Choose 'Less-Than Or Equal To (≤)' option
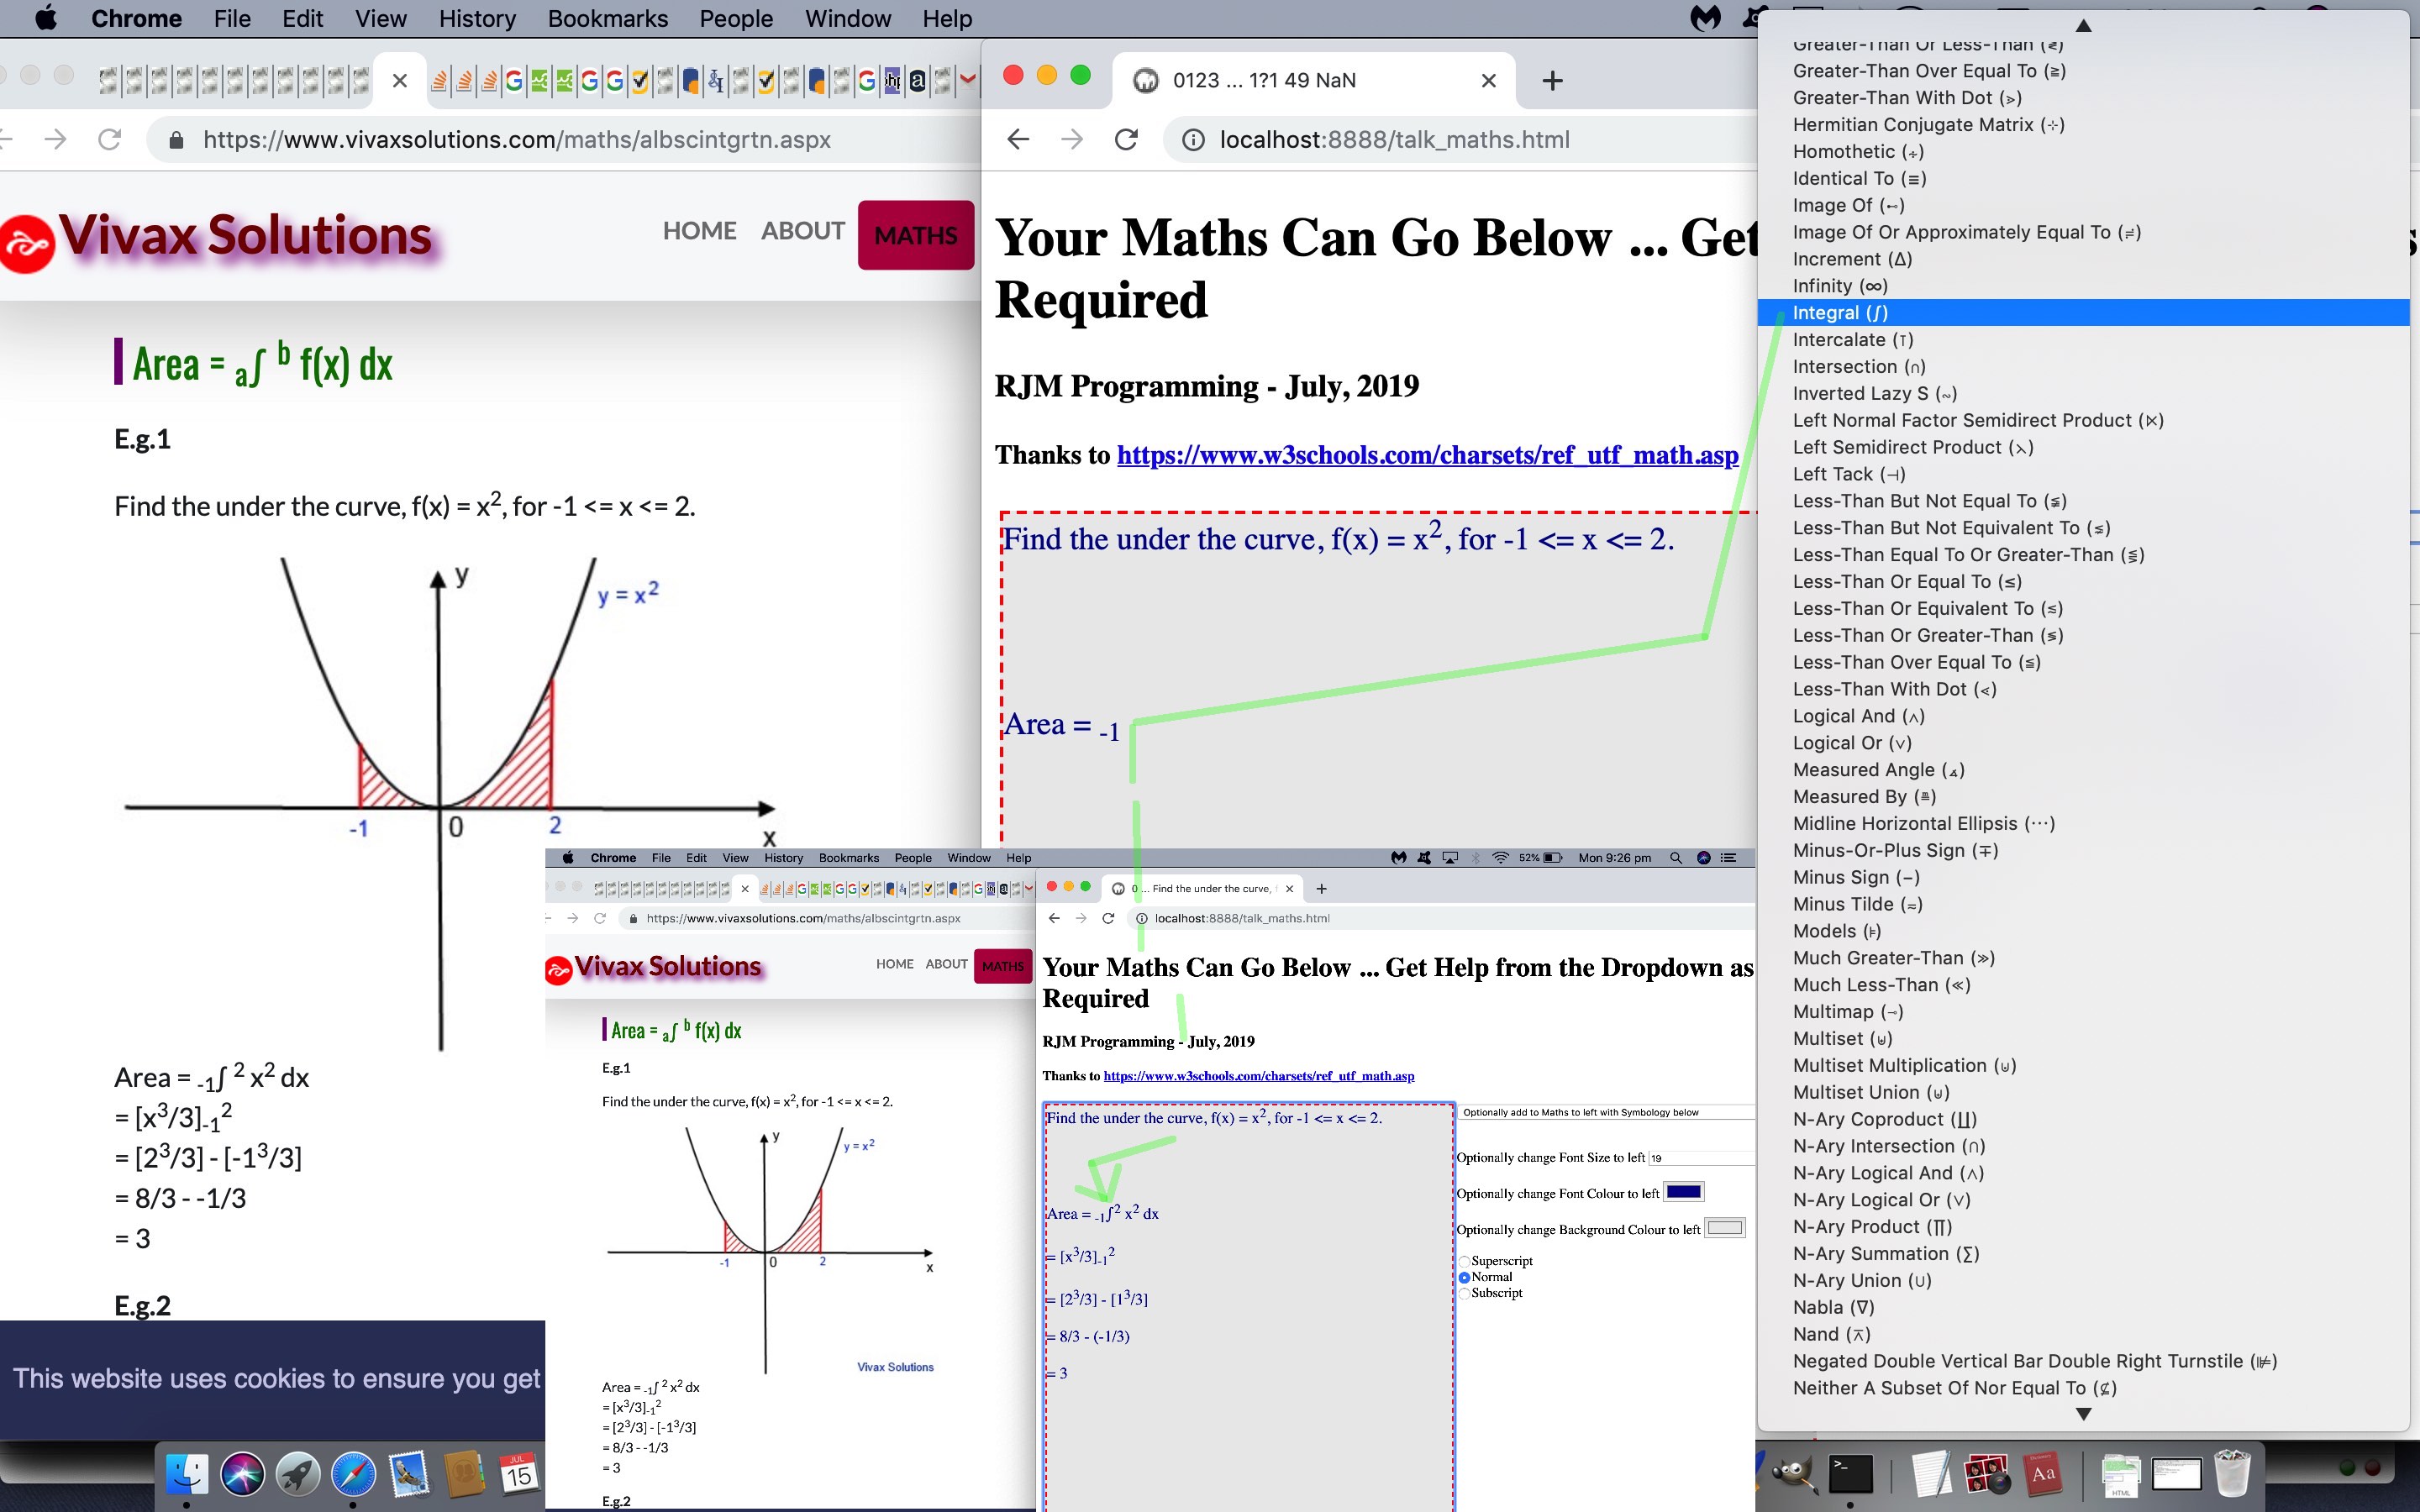Image resolution: width=2420 pixels, height=1512 pixels. coord(2083,582)
